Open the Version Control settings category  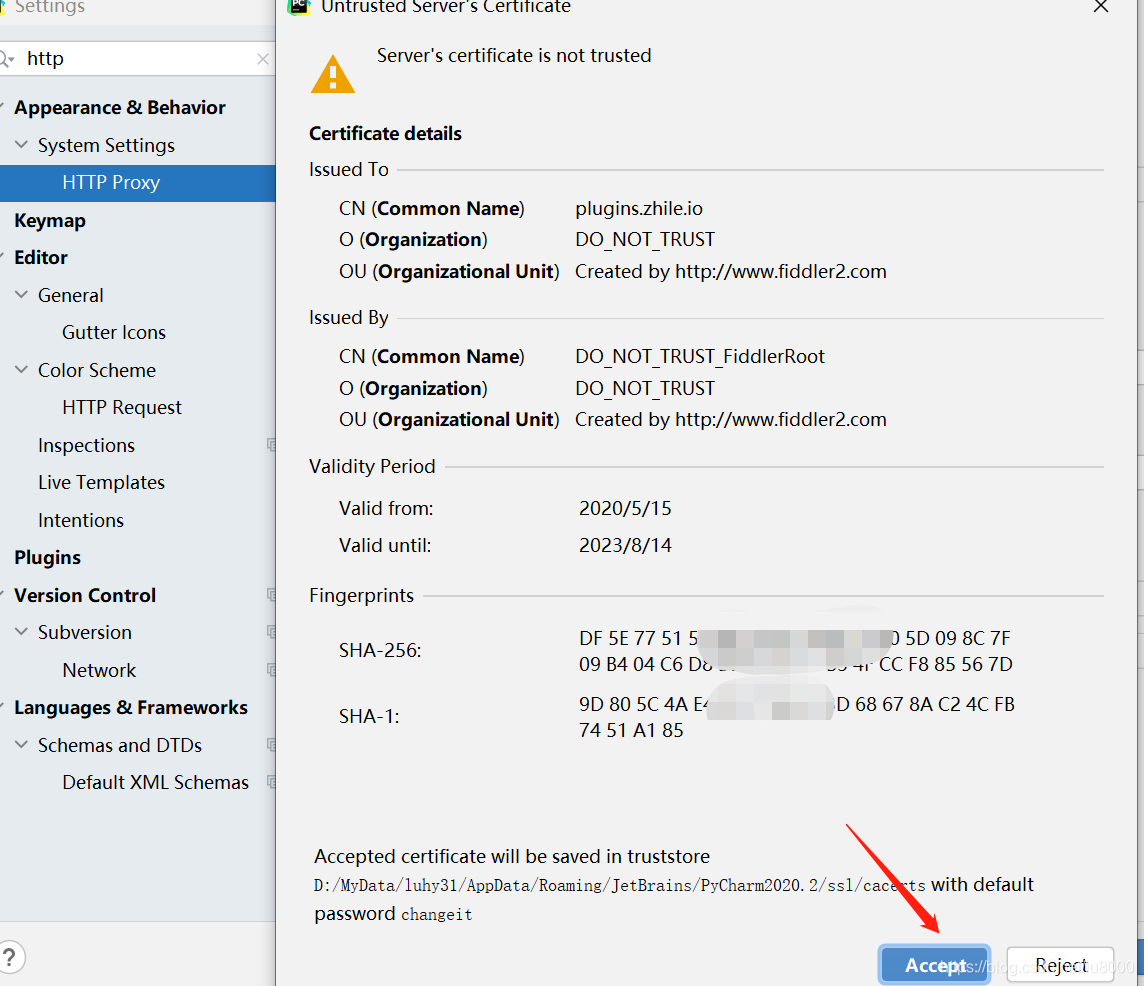point(85,596)
